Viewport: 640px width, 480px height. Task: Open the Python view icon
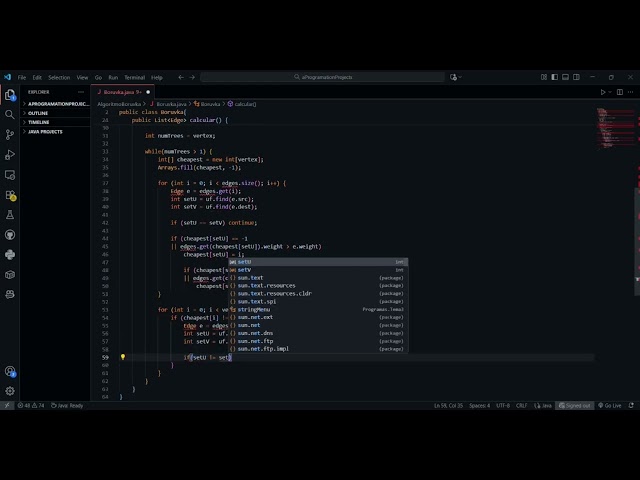pyautogui.click(x=10, y=255)
